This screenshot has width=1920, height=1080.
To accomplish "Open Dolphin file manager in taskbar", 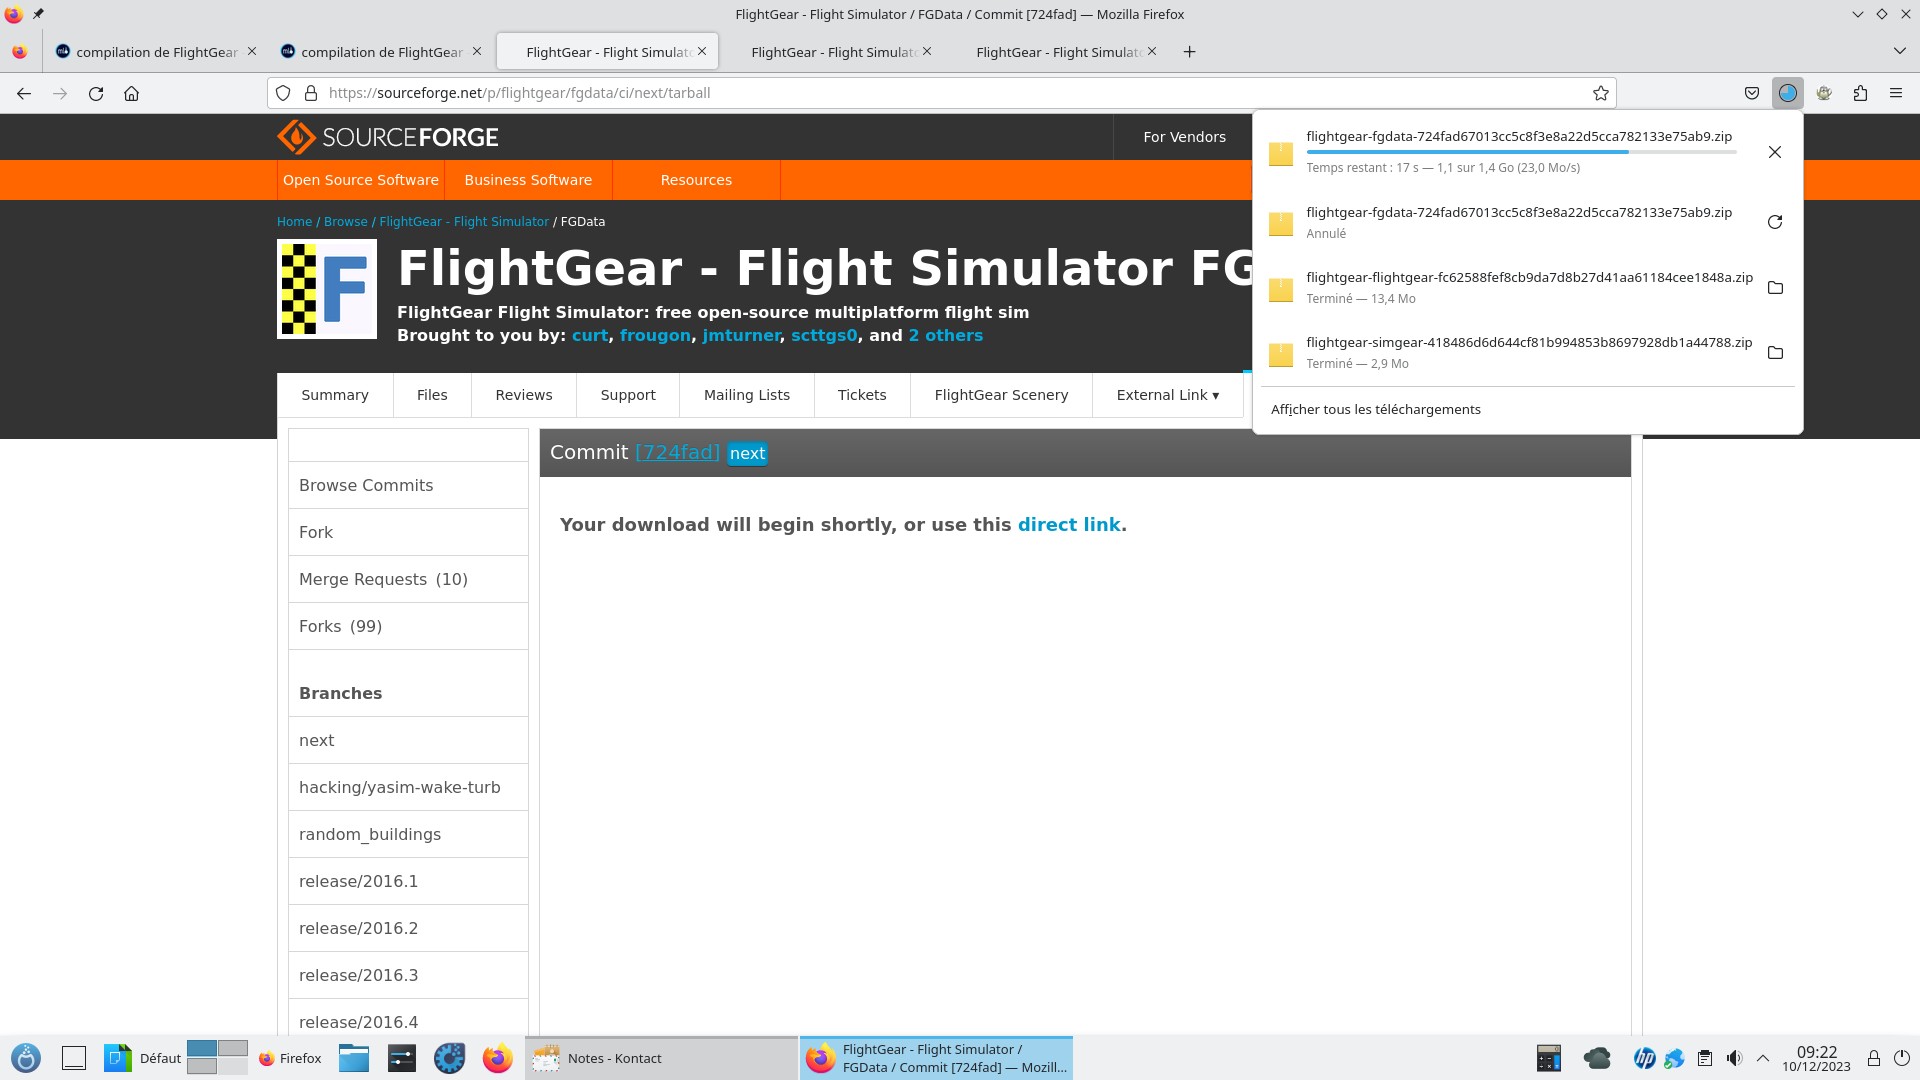I will [353, 1058].
